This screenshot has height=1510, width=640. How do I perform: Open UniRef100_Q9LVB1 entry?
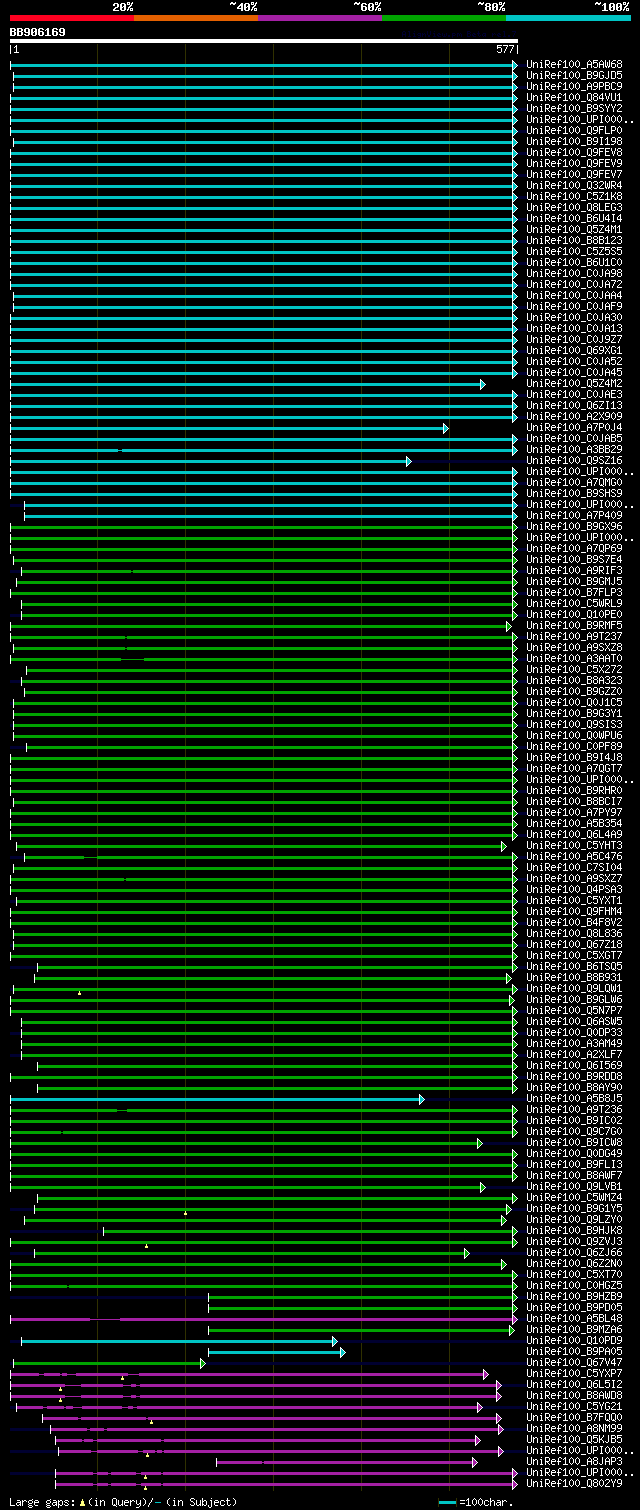574,1186
